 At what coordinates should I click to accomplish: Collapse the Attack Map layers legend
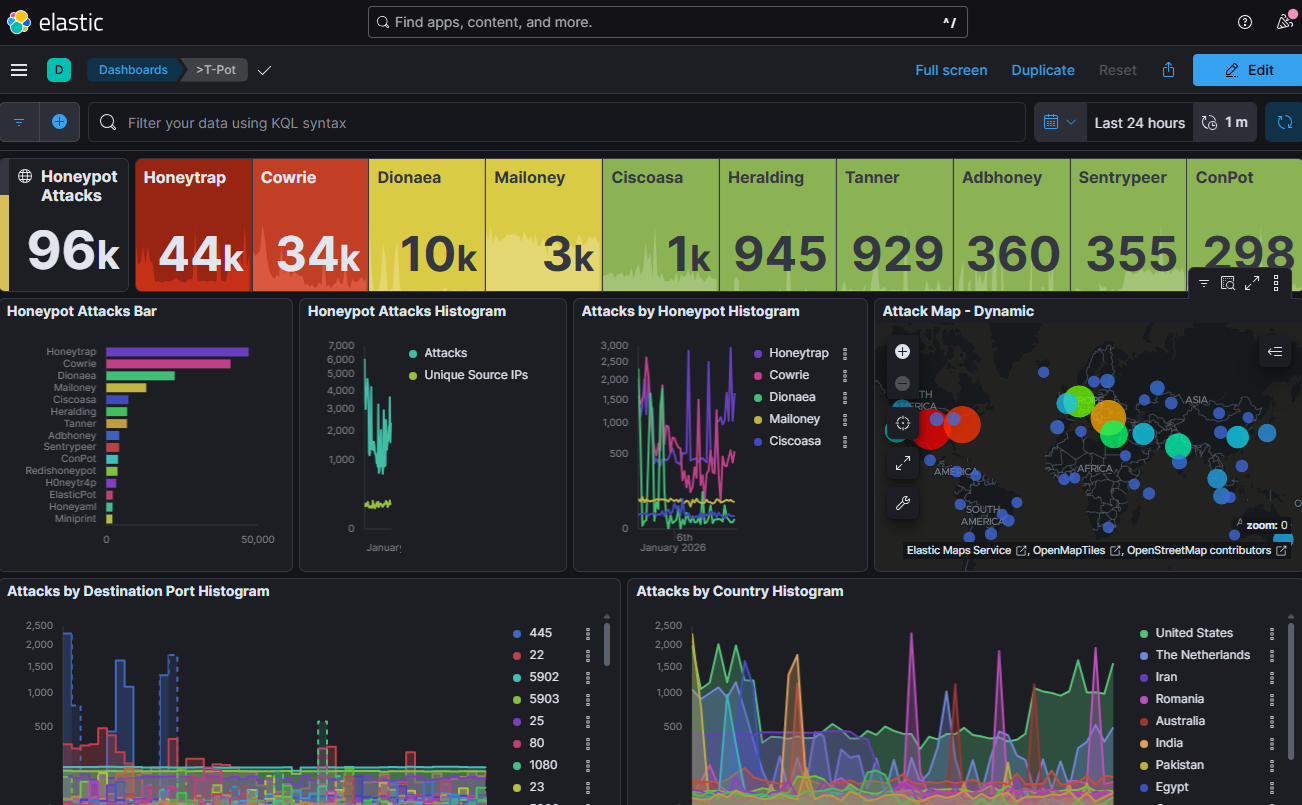pyautogui.click(x=1274, y=351)
